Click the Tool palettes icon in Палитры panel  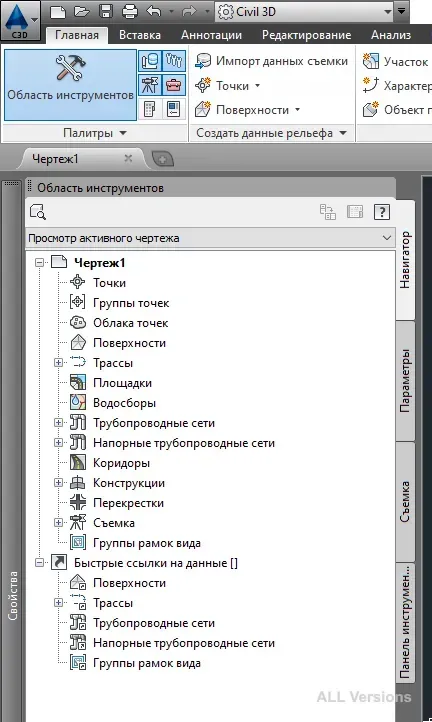click(174, 109)
